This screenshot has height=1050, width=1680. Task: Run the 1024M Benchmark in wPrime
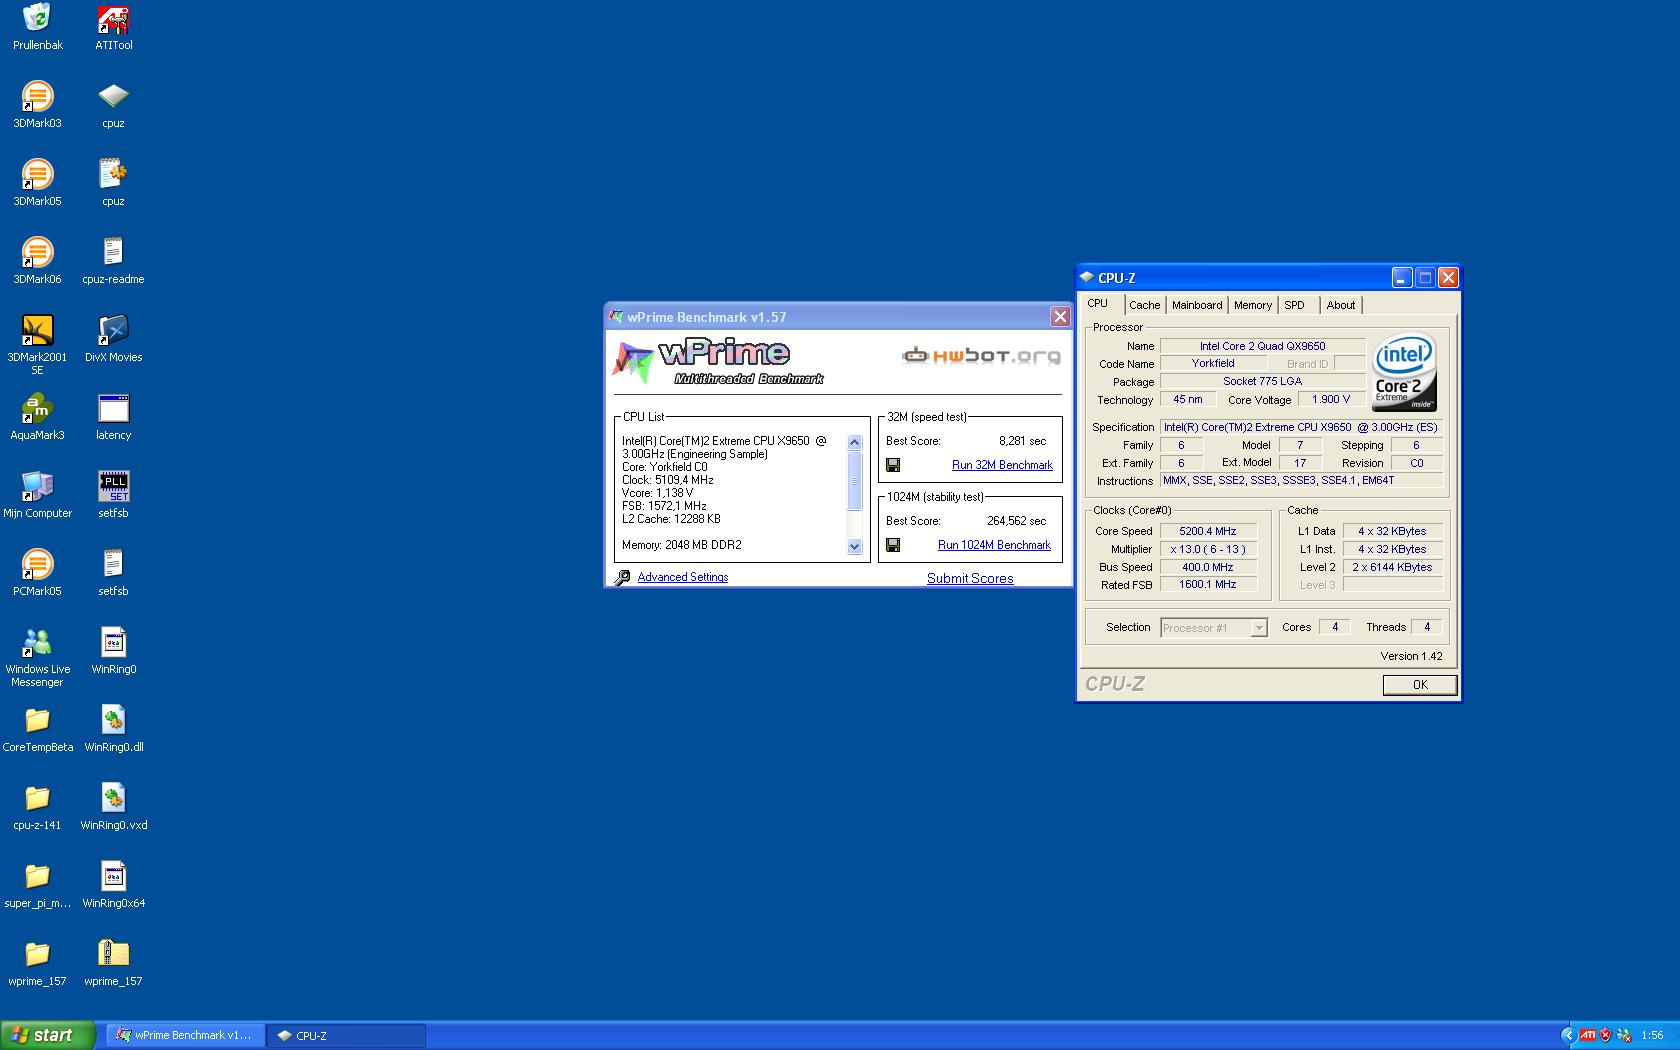pos(994,545)
